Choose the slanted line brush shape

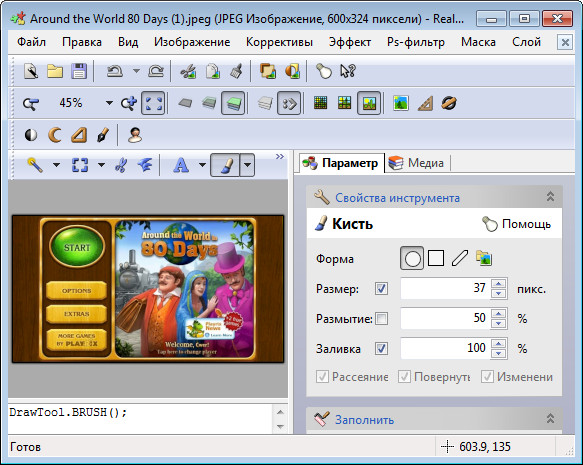[x=460, y=258]
